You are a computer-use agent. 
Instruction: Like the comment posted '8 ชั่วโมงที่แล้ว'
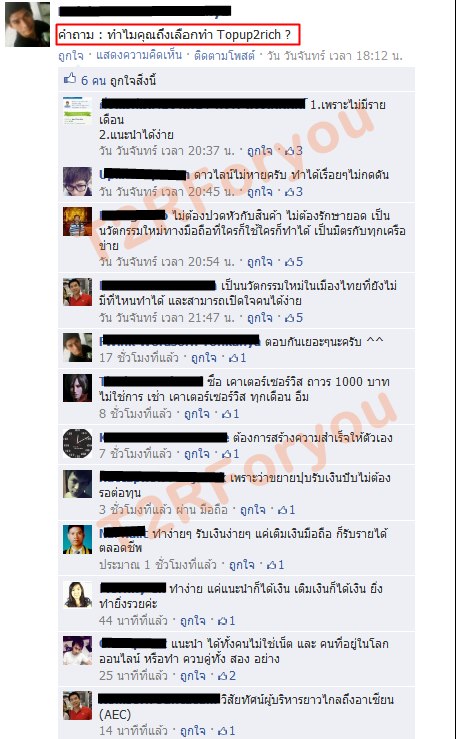pyautogui.click(x=197, y=414)
